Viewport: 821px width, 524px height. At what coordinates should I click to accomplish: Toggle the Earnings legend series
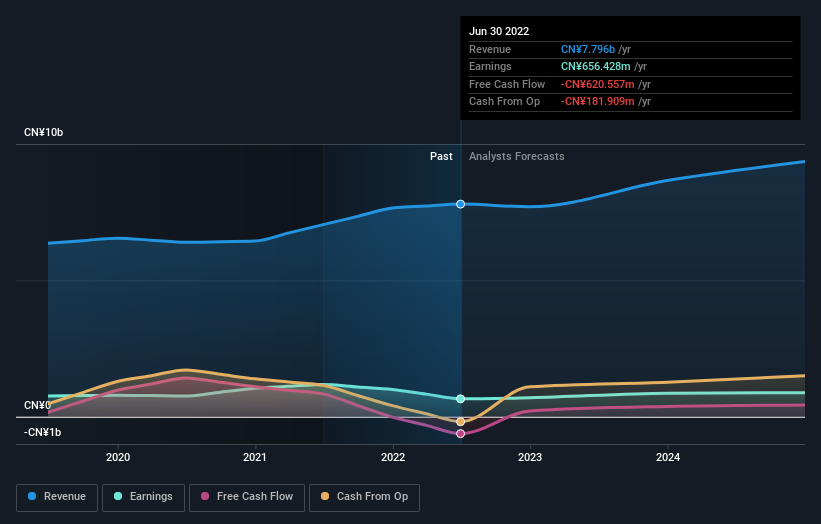tap(143, 497)
